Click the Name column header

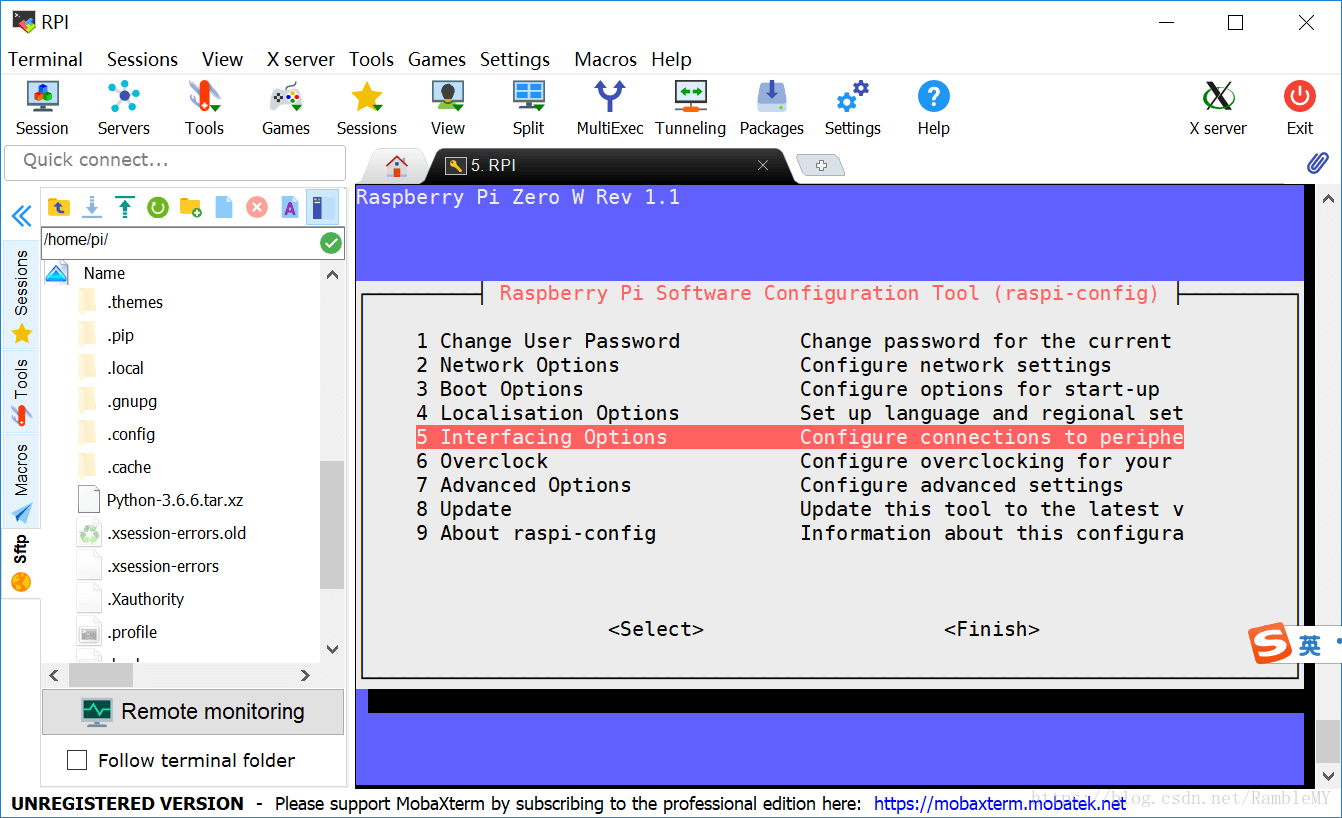(x=104, y=273)
